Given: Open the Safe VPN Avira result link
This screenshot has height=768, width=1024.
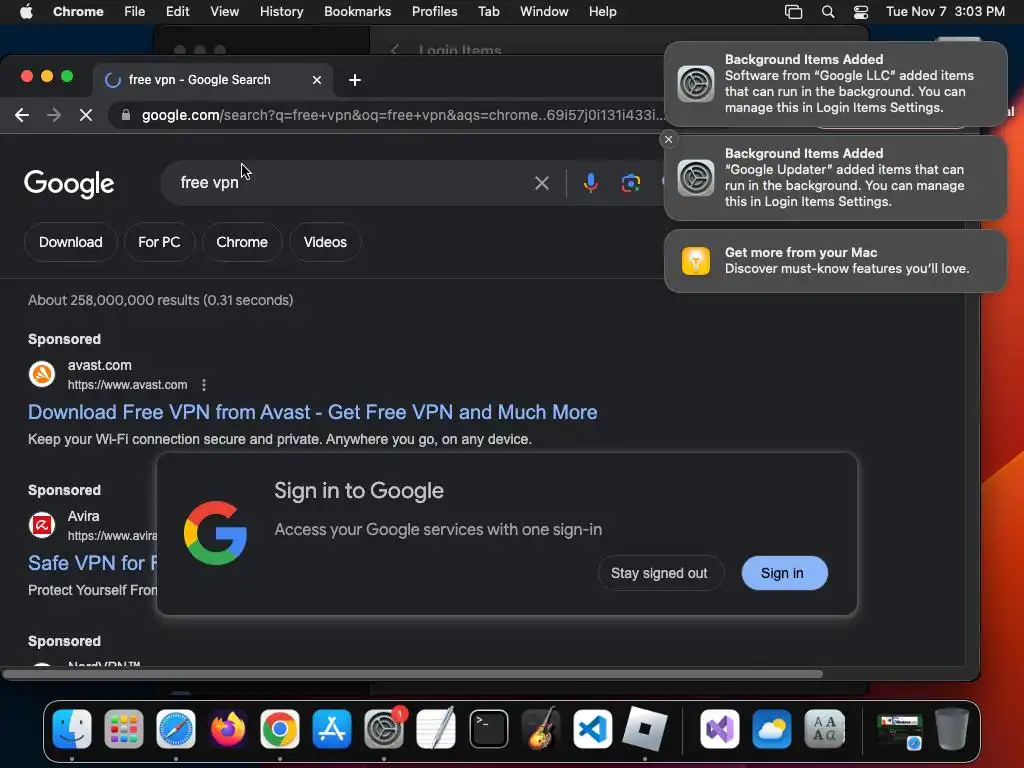Looking at the screenshot, I should (92, 563).
